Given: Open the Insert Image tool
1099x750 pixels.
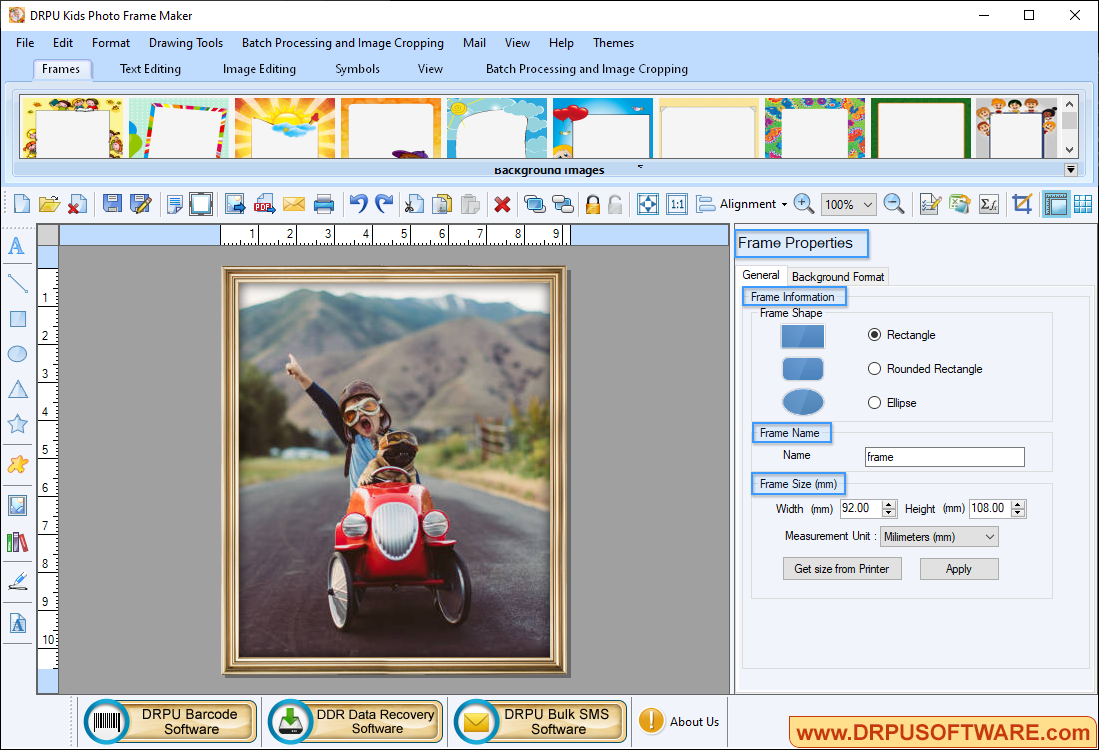Looking at the screenshot, I should [x=16, y=505].
